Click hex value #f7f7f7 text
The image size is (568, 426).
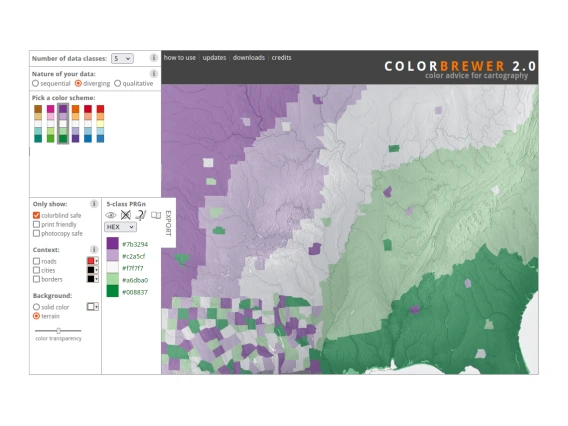tap(133, 268)
